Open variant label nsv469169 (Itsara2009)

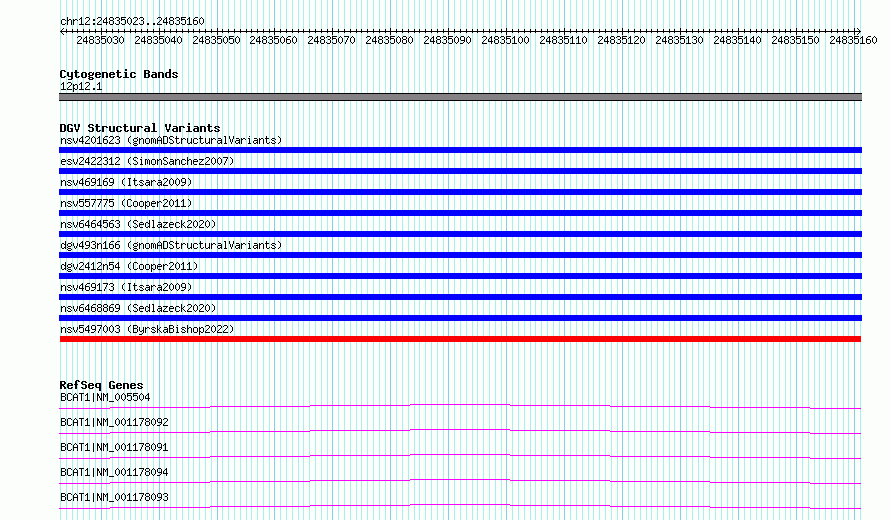126,182
